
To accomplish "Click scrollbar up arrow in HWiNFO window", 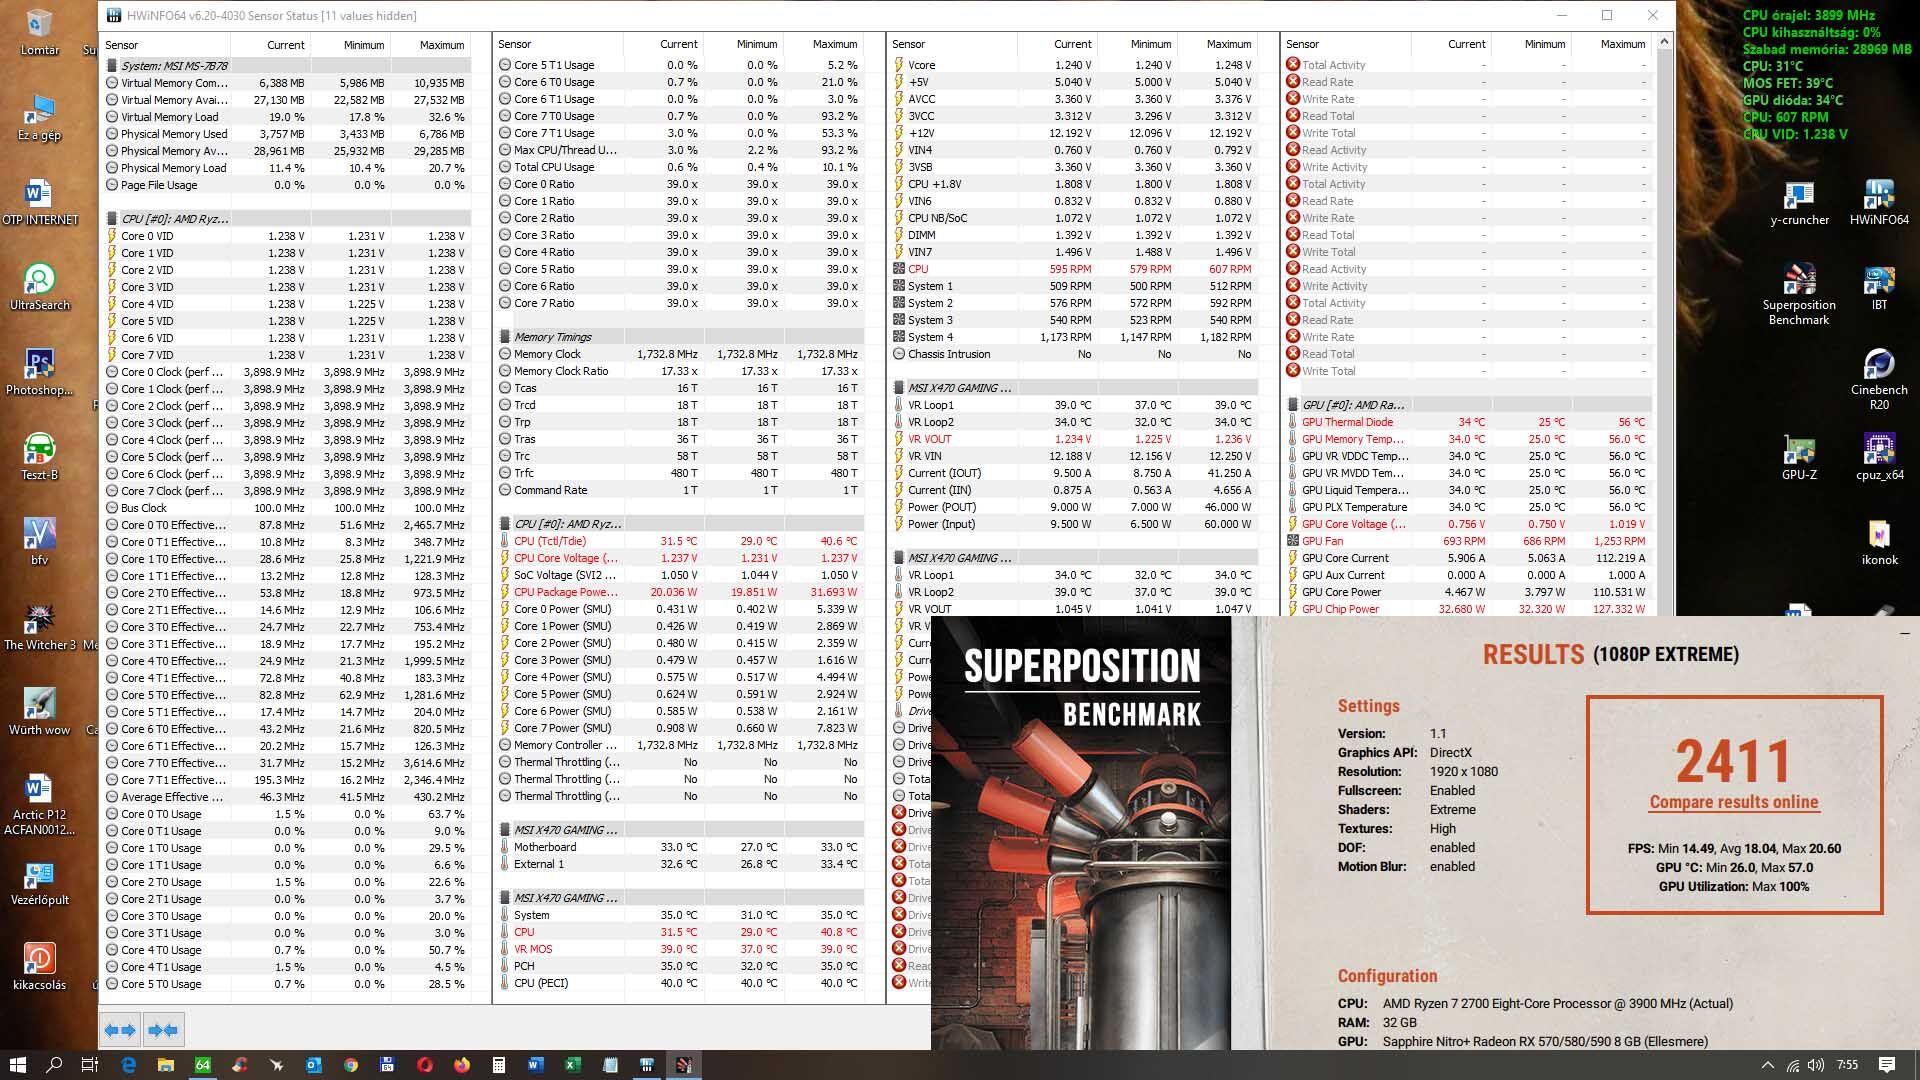I will click(1664, 42).
